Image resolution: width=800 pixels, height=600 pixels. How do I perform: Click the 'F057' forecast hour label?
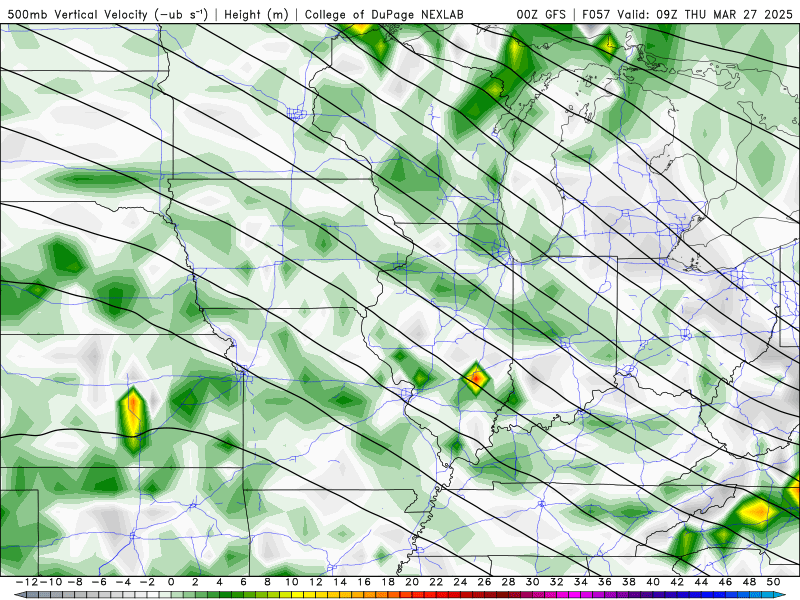point(596,14)
